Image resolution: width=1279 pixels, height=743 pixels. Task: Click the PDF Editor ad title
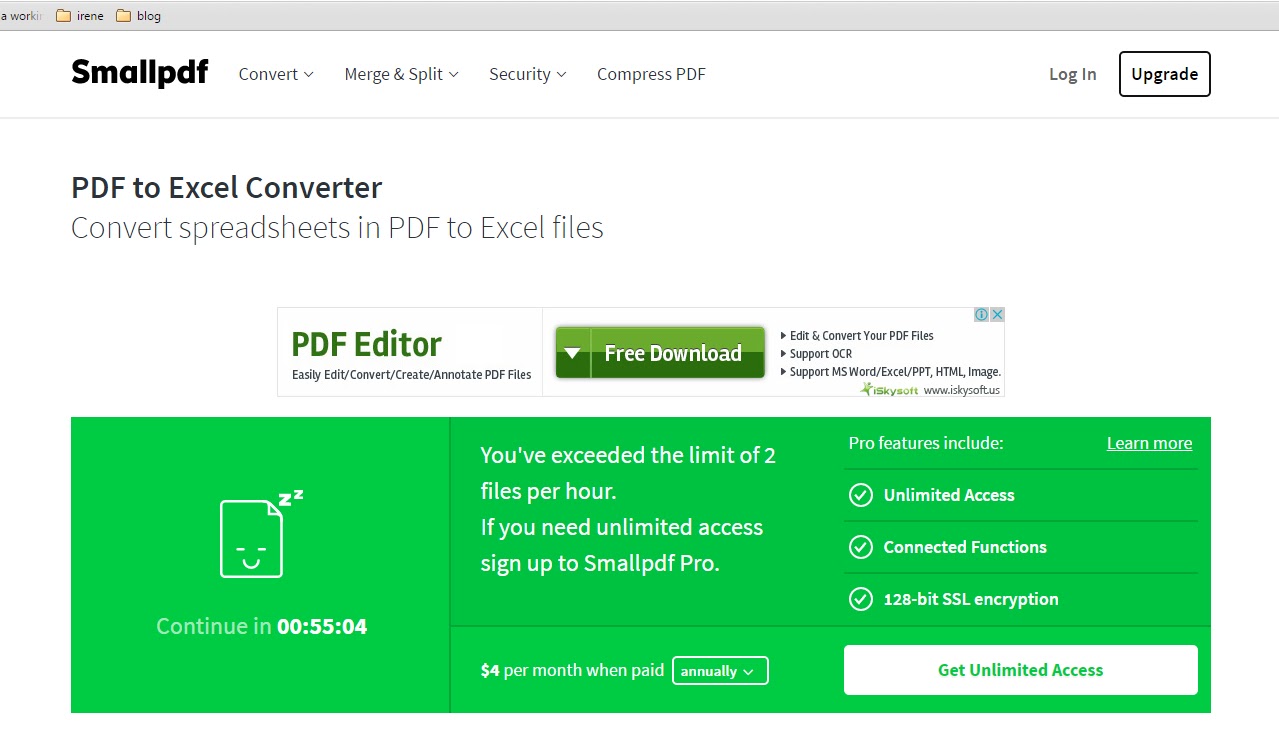click(366, 344)
